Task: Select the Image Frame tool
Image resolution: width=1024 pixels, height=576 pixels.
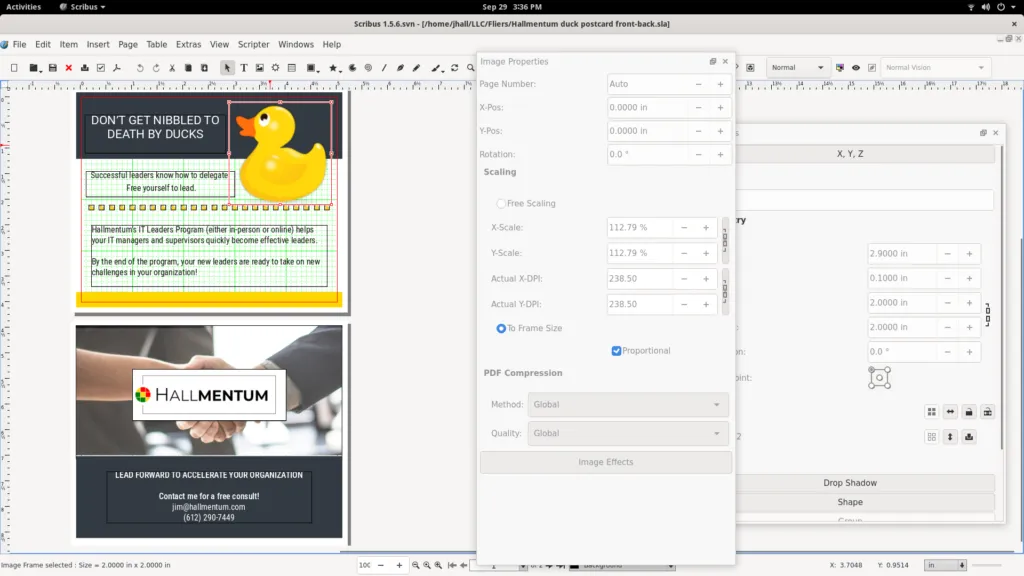Action: (x=260, y=68)
